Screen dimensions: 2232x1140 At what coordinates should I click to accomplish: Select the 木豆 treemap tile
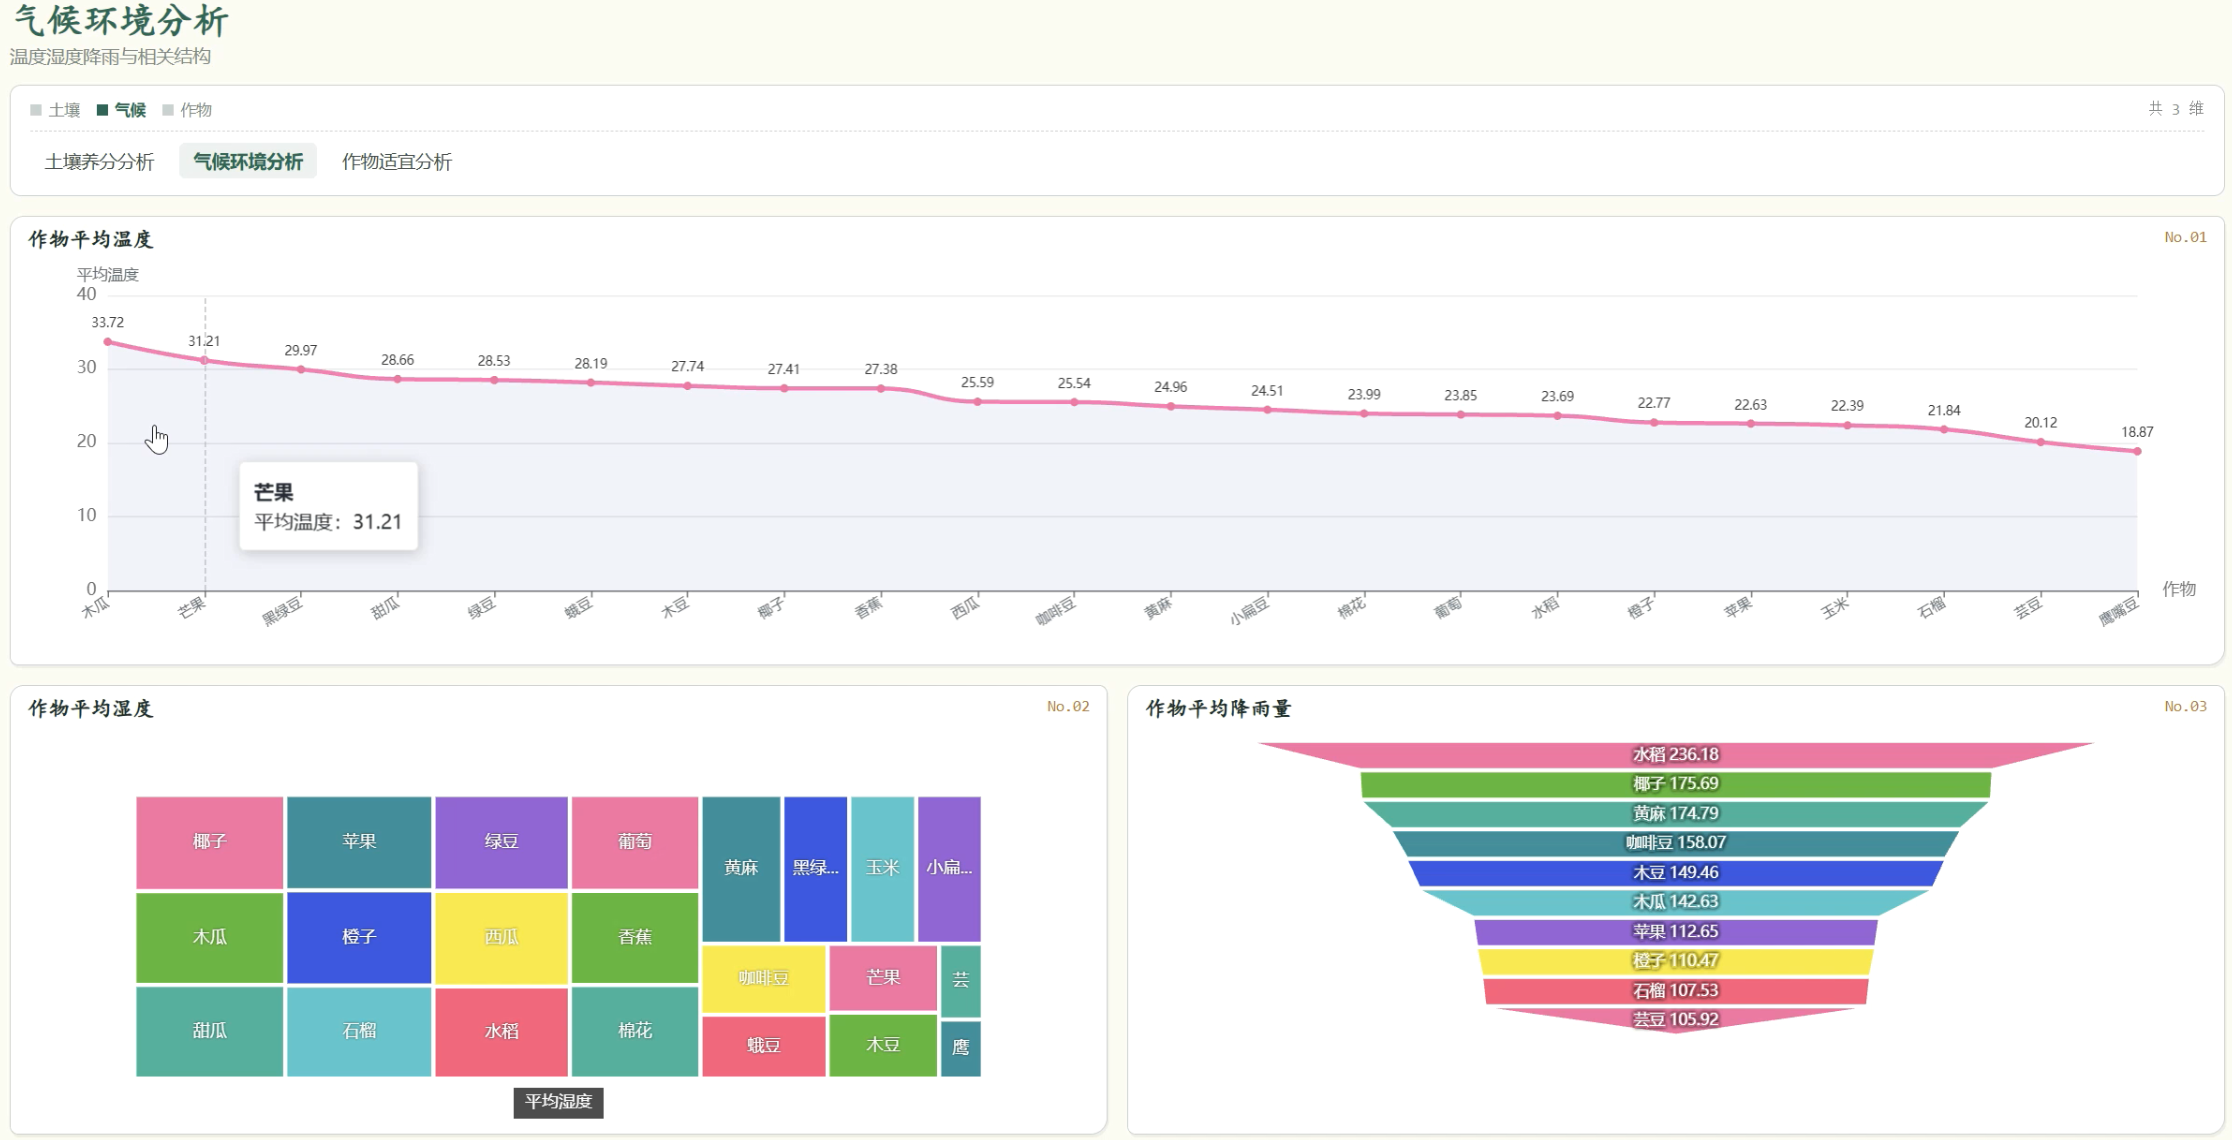coord(883,1046)
